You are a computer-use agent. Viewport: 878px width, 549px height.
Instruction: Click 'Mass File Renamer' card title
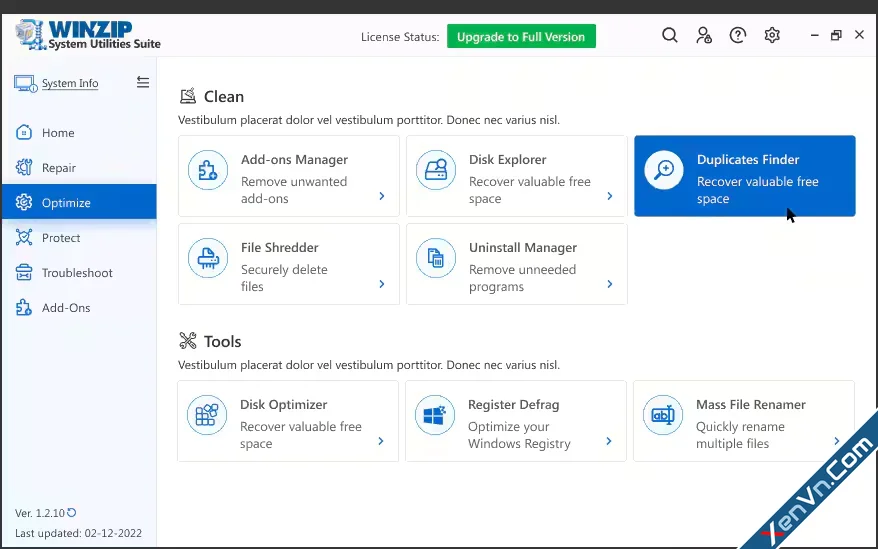click(x=750, y=404)
